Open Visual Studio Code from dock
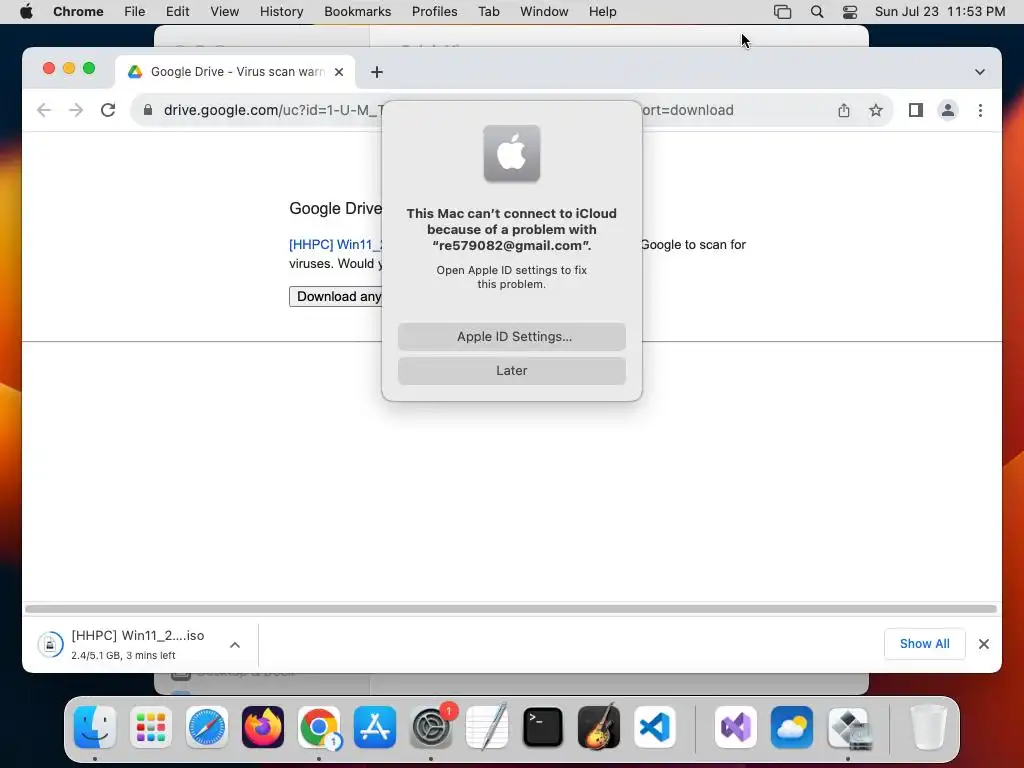 [655, 727]
